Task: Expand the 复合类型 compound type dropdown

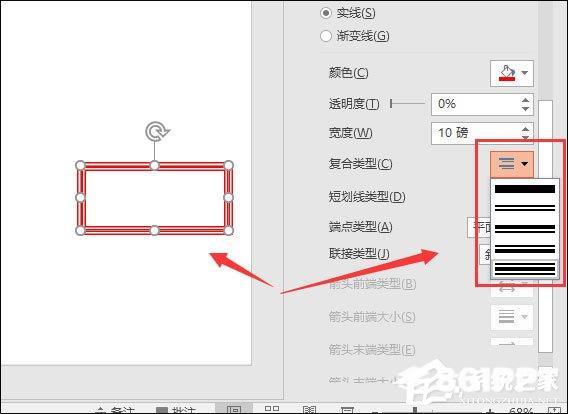Action: [x=511, y=164]
